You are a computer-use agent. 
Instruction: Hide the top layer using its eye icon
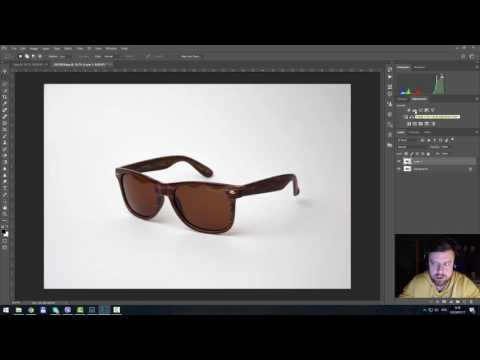399,161
